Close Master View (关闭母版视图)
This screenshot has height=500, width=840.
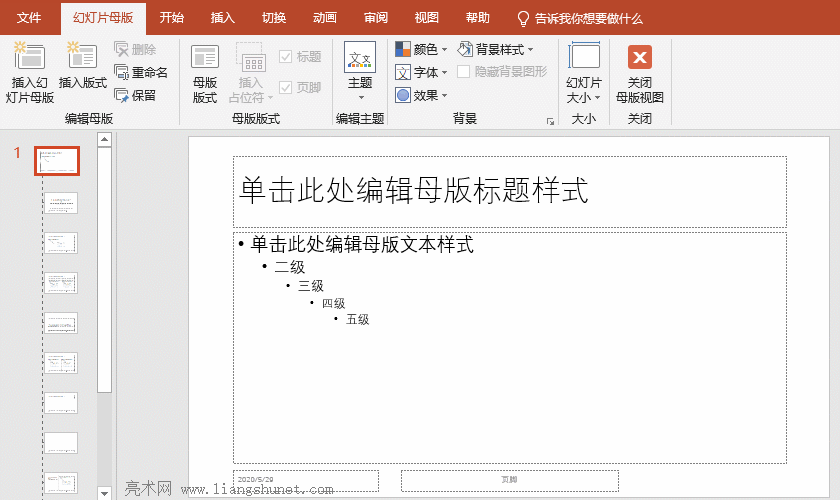pos(640,74)
